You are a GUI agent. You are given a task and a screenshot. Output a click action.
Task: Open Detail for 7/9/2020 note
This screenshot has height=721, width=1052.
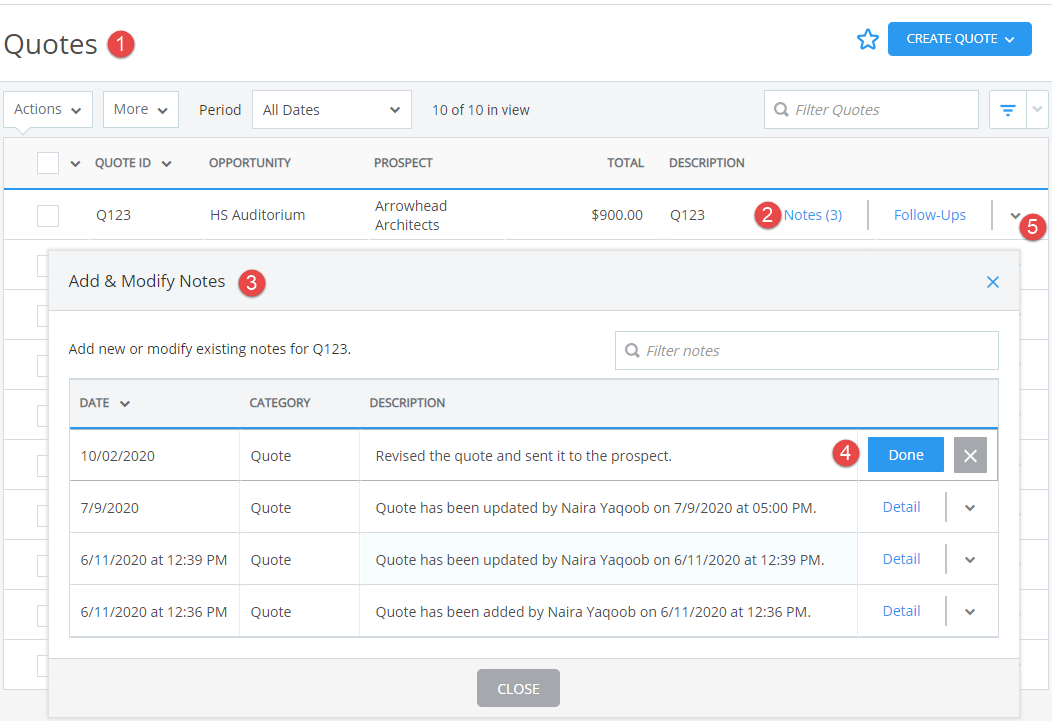(901, 507)
